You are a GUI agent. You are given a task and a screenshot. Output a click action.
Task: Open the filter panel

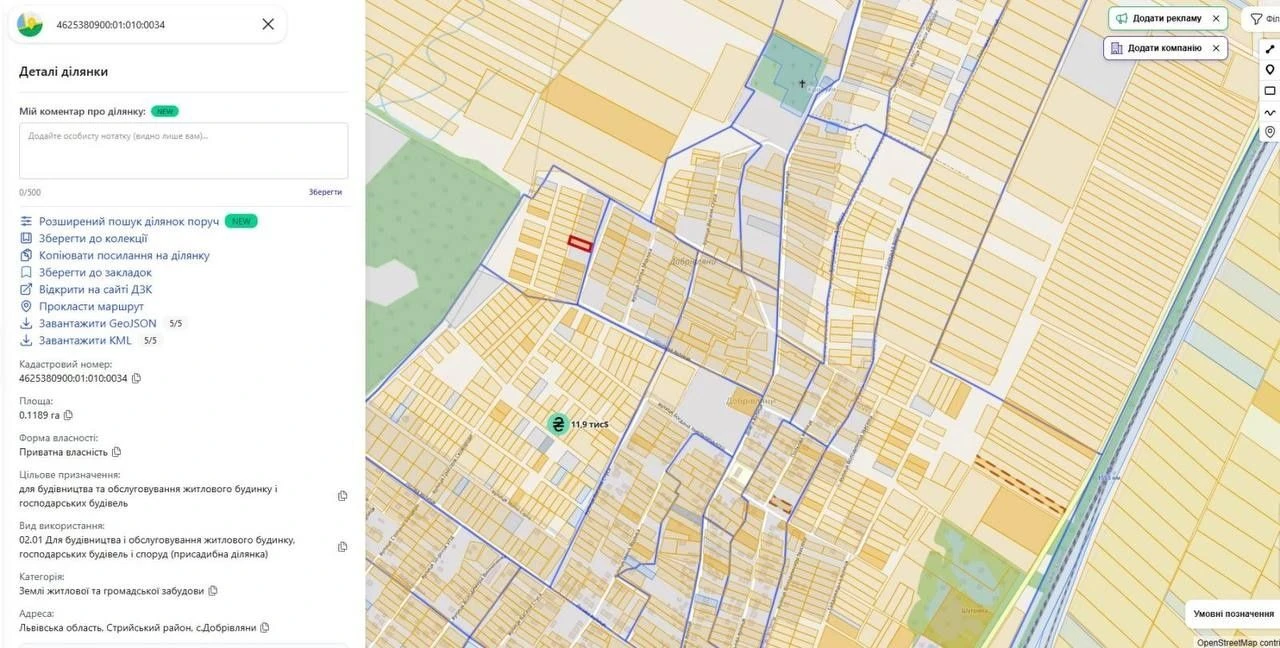[1262, 18]
